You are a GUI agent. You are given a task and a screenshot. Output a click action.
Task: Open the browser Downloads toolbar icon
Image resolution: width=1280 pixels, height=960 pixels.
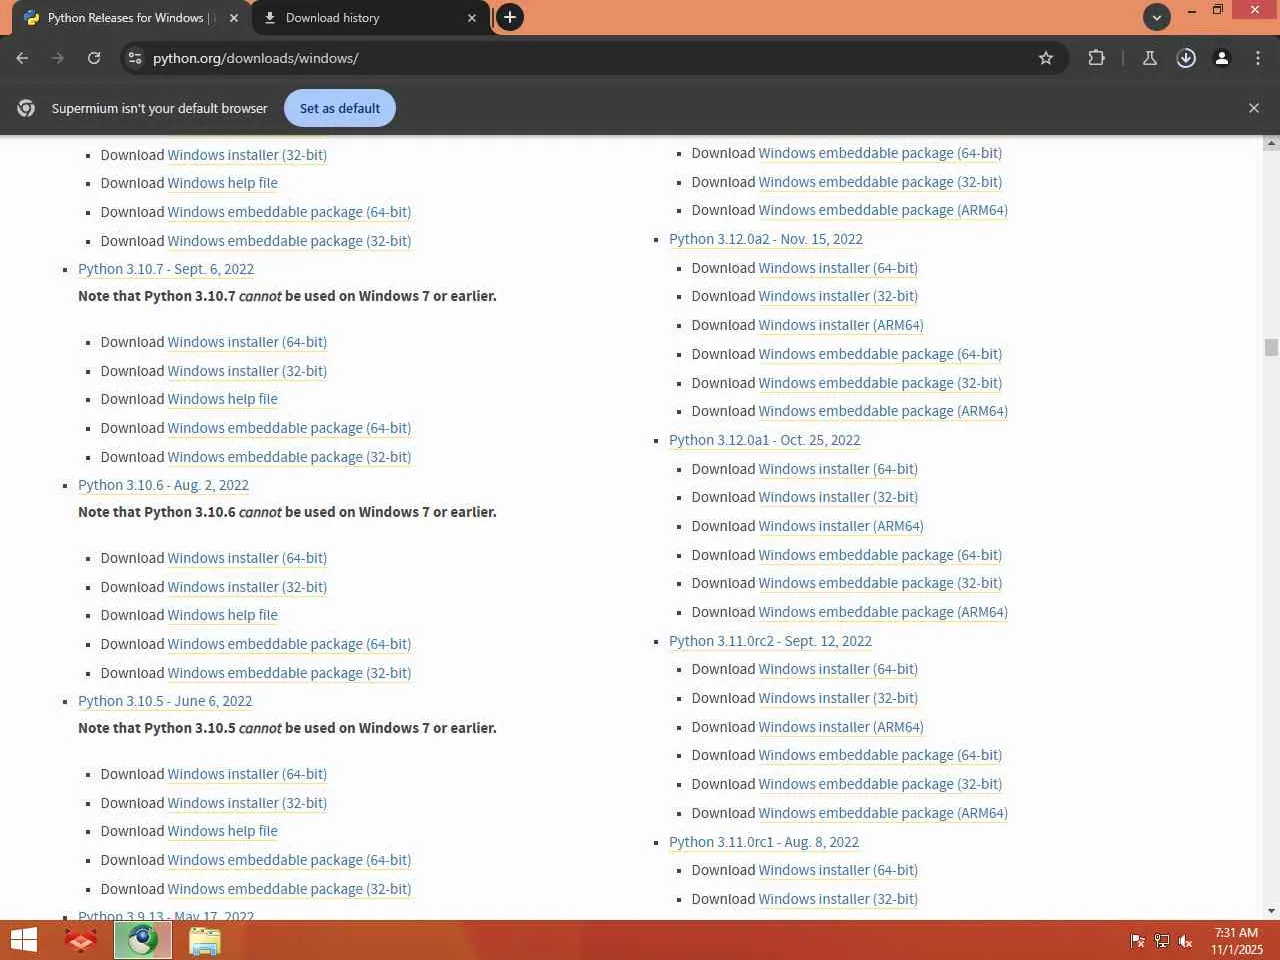click(1186, 58)
